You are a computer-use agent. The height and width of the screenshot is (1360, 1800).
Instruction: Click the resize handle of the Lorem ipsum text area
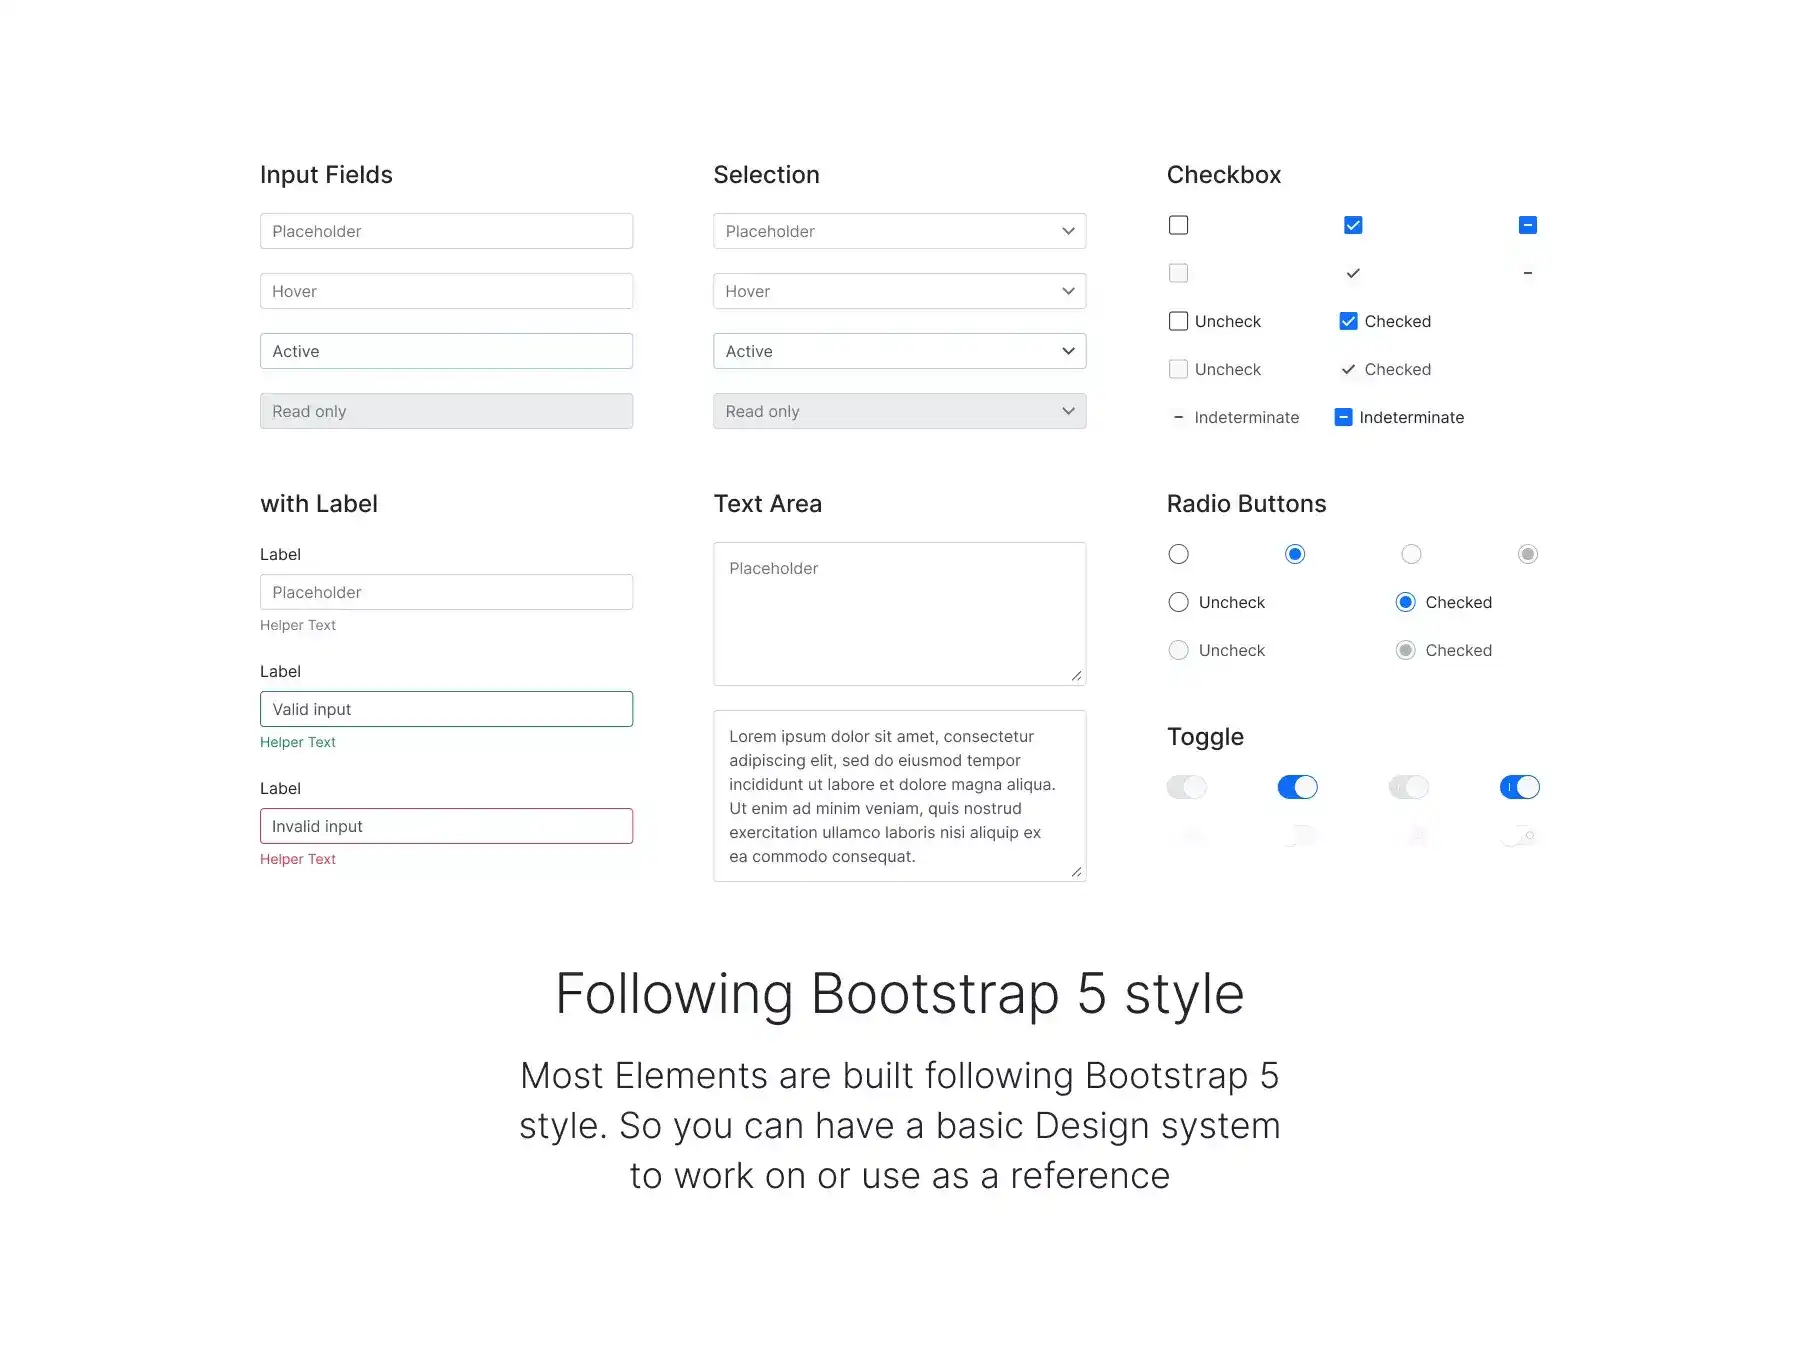tap(1076, 872)
